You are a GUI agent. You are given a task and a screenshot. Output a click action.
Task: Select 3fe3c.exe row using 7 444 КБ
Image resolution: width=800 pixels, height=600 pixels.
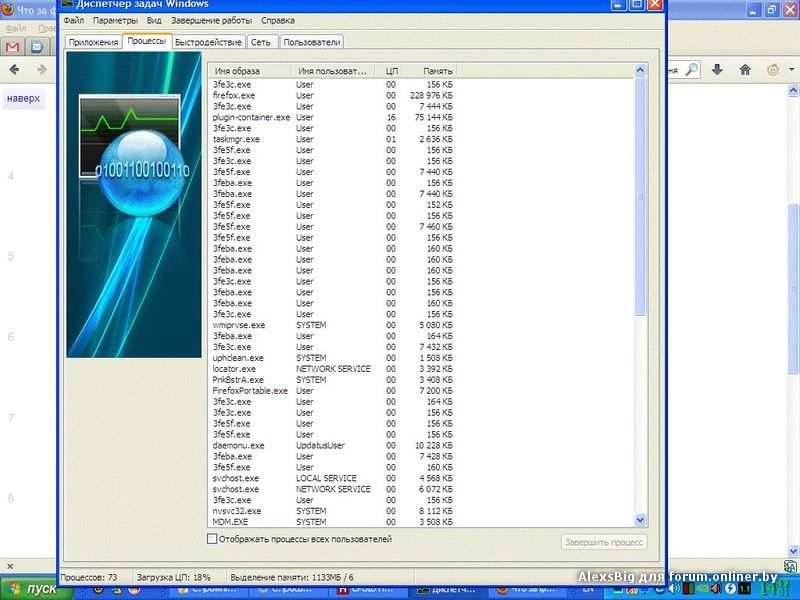333,107
